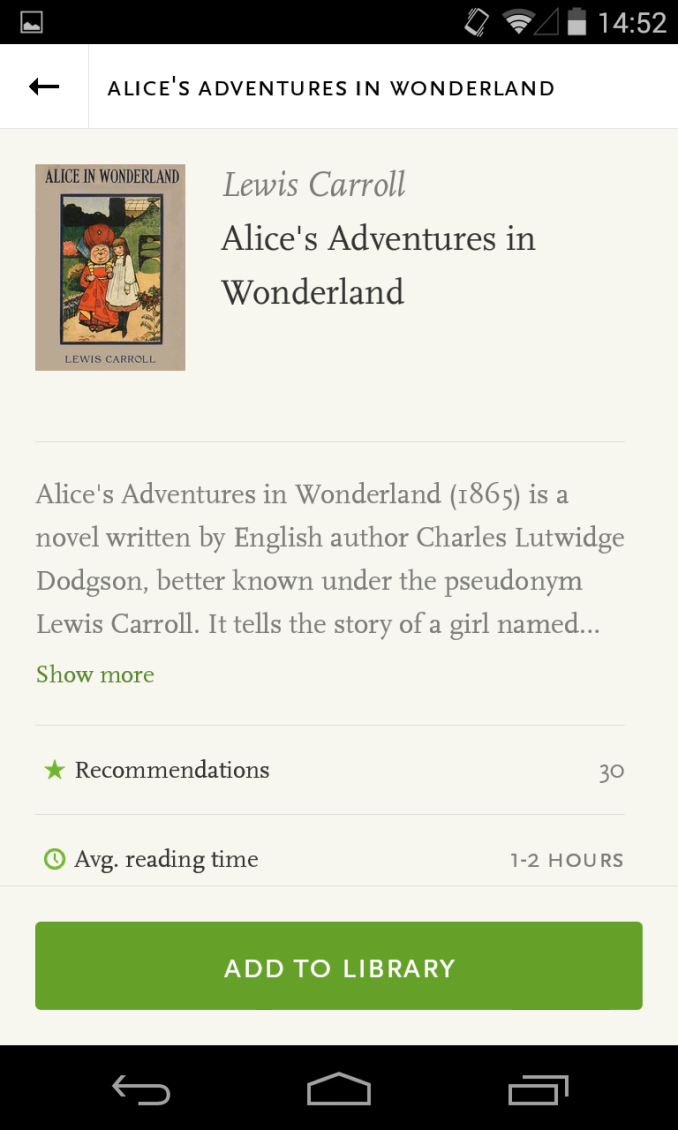Tap the Wi-Fi status icon

point(518,22)
